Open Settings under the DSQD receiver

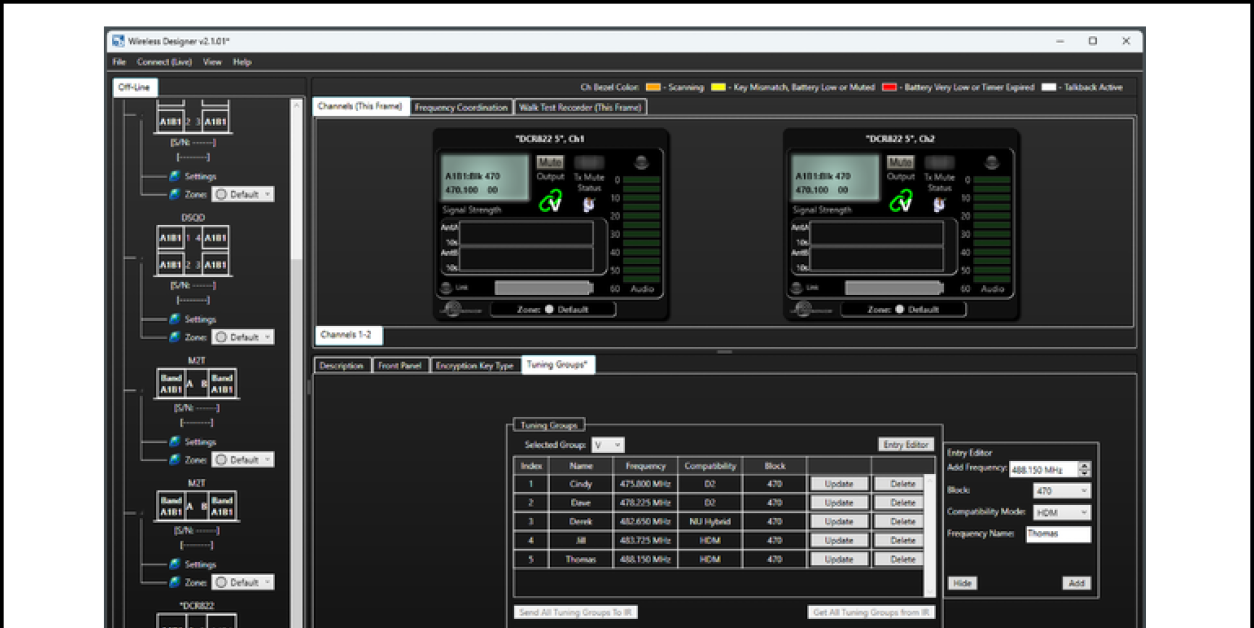coord(199,319)
